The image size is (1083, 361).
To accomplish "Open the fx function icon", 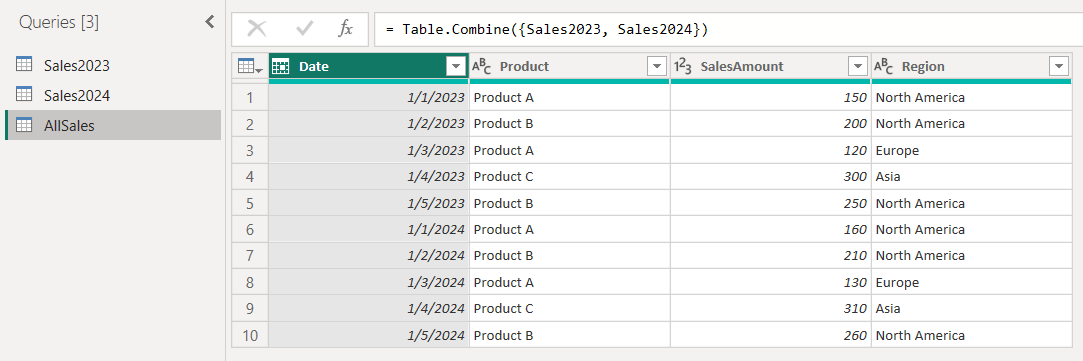I will 345,29.
